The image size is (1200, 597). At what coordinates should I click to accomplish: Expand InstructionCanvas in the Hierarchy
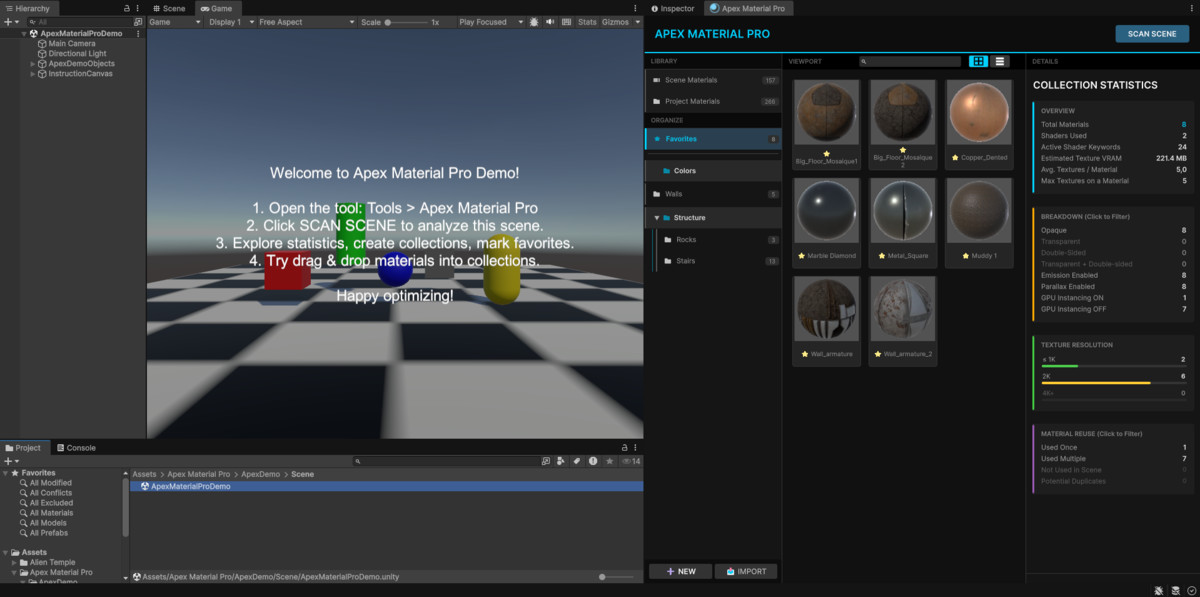click(33, 74)
